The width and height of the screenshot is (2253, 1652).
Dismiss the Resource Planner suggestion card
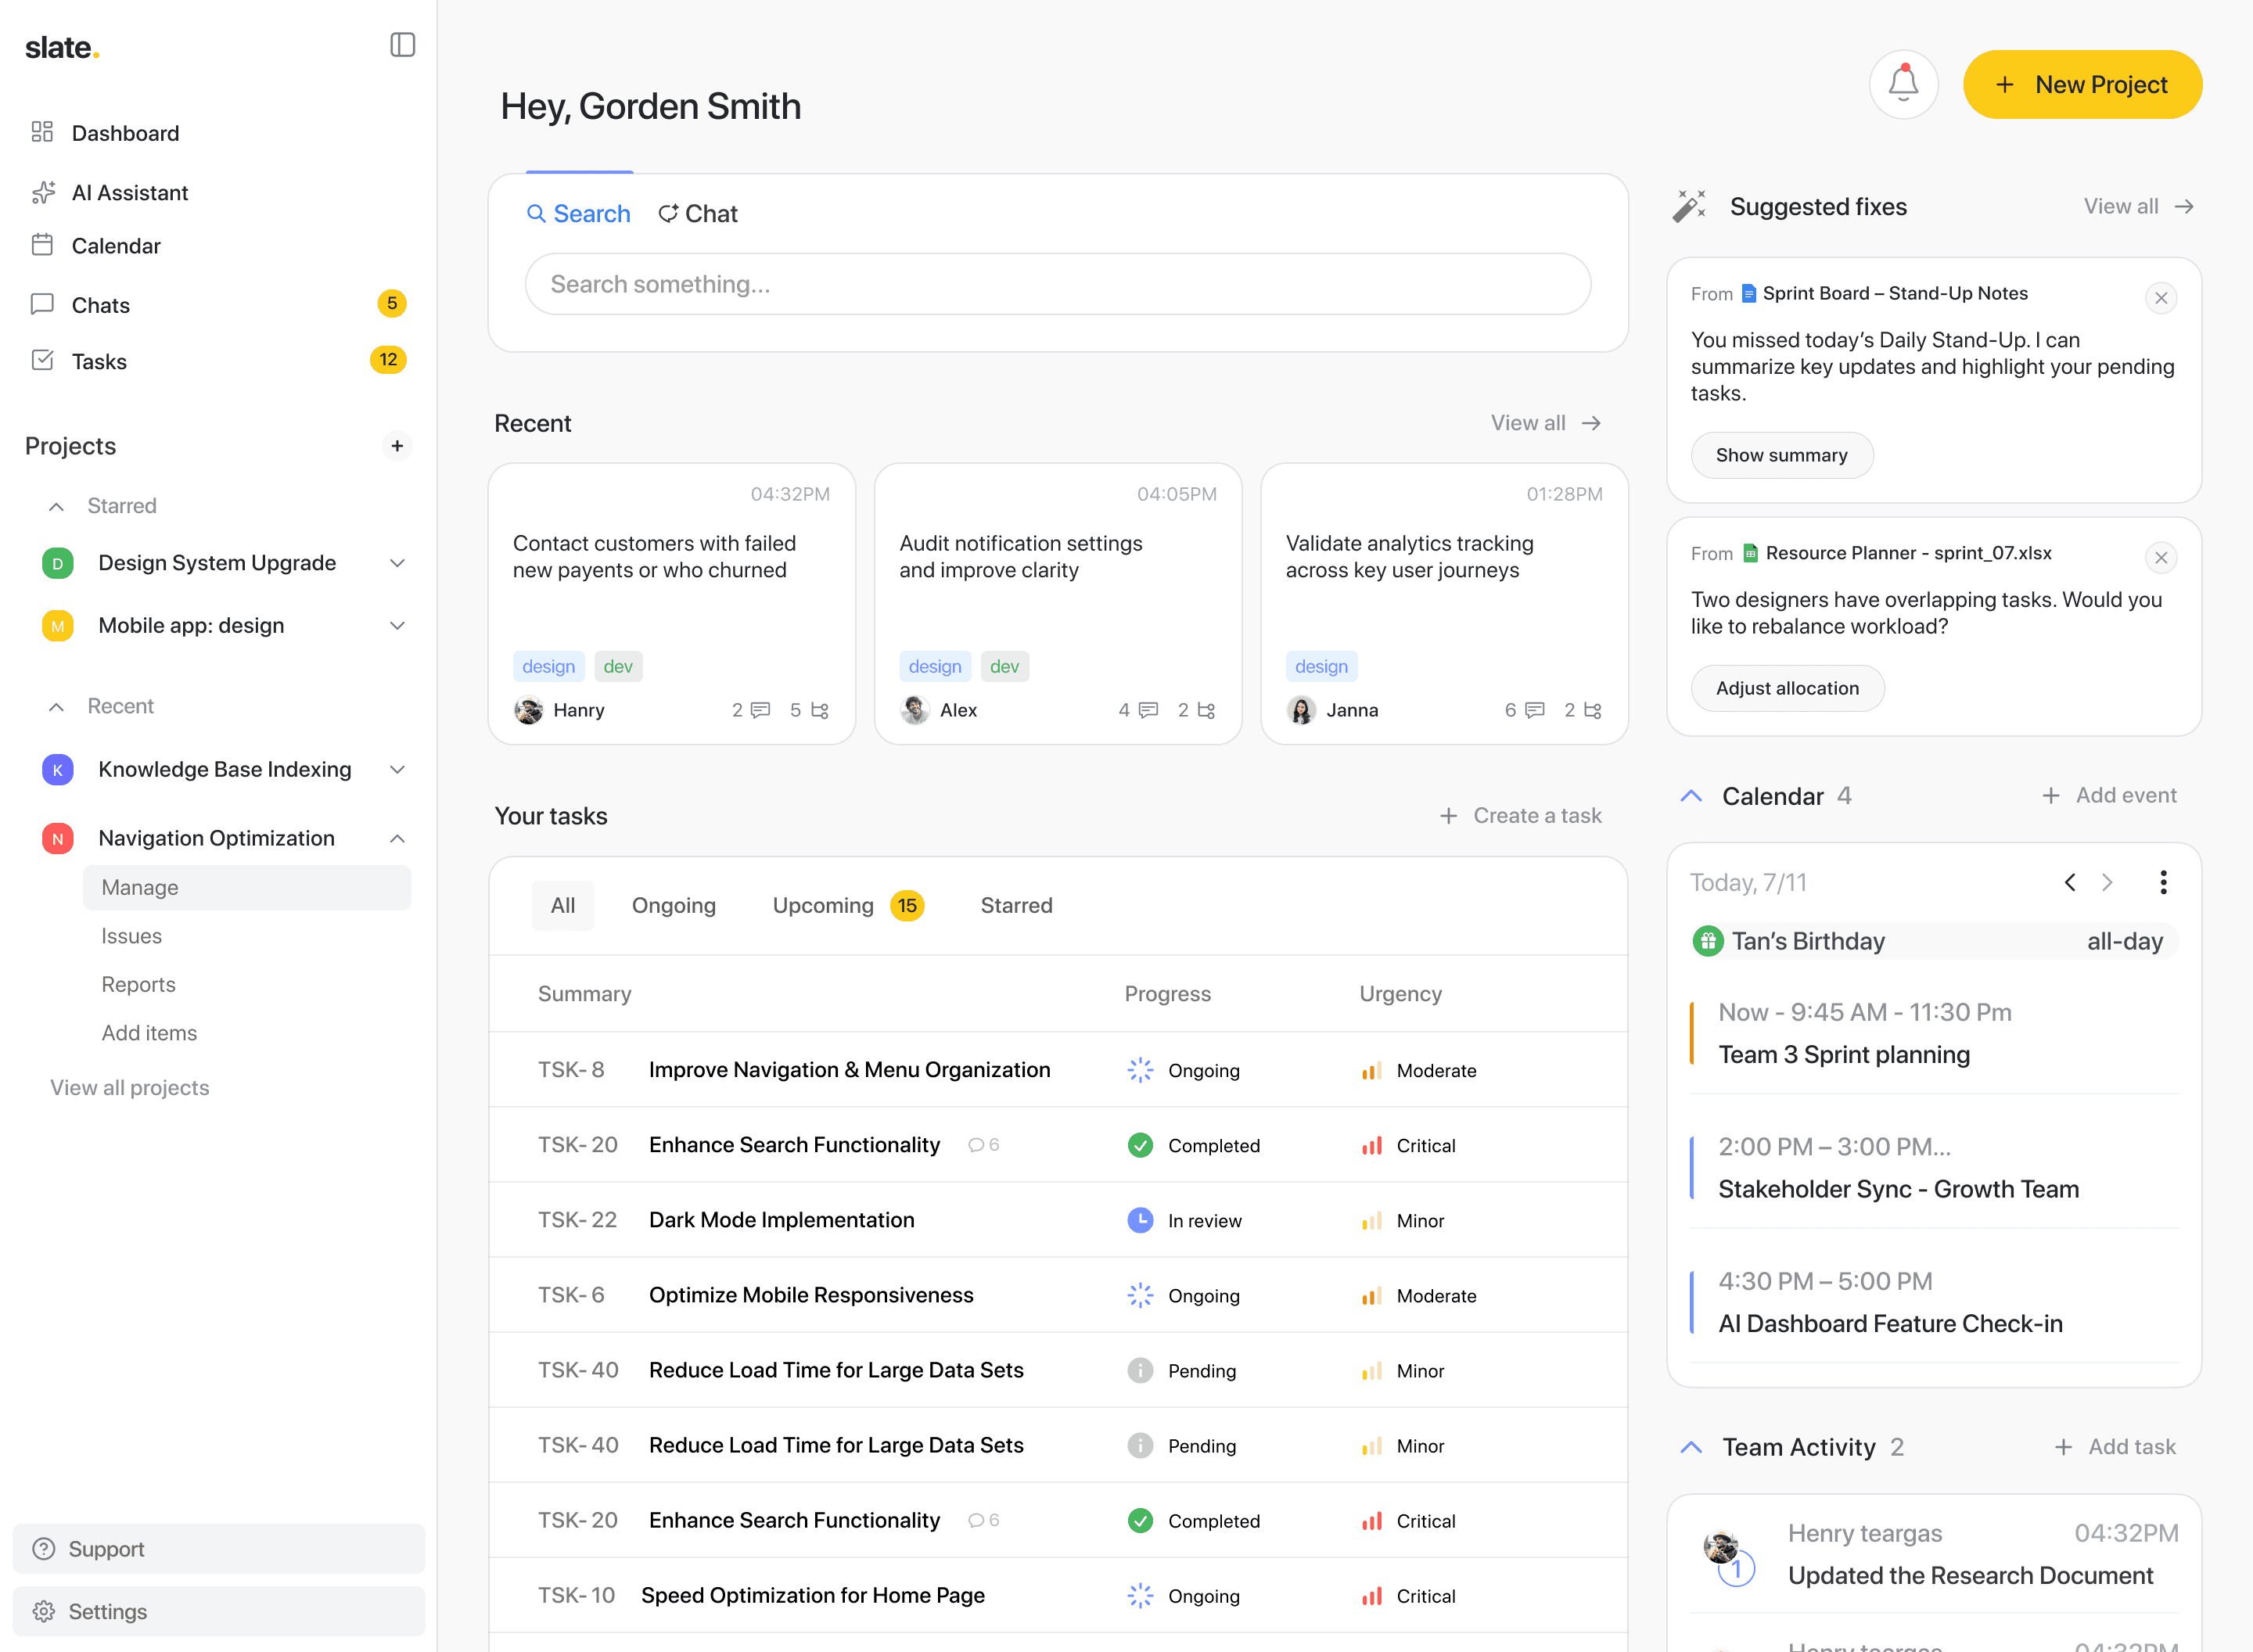point(2160,558)
